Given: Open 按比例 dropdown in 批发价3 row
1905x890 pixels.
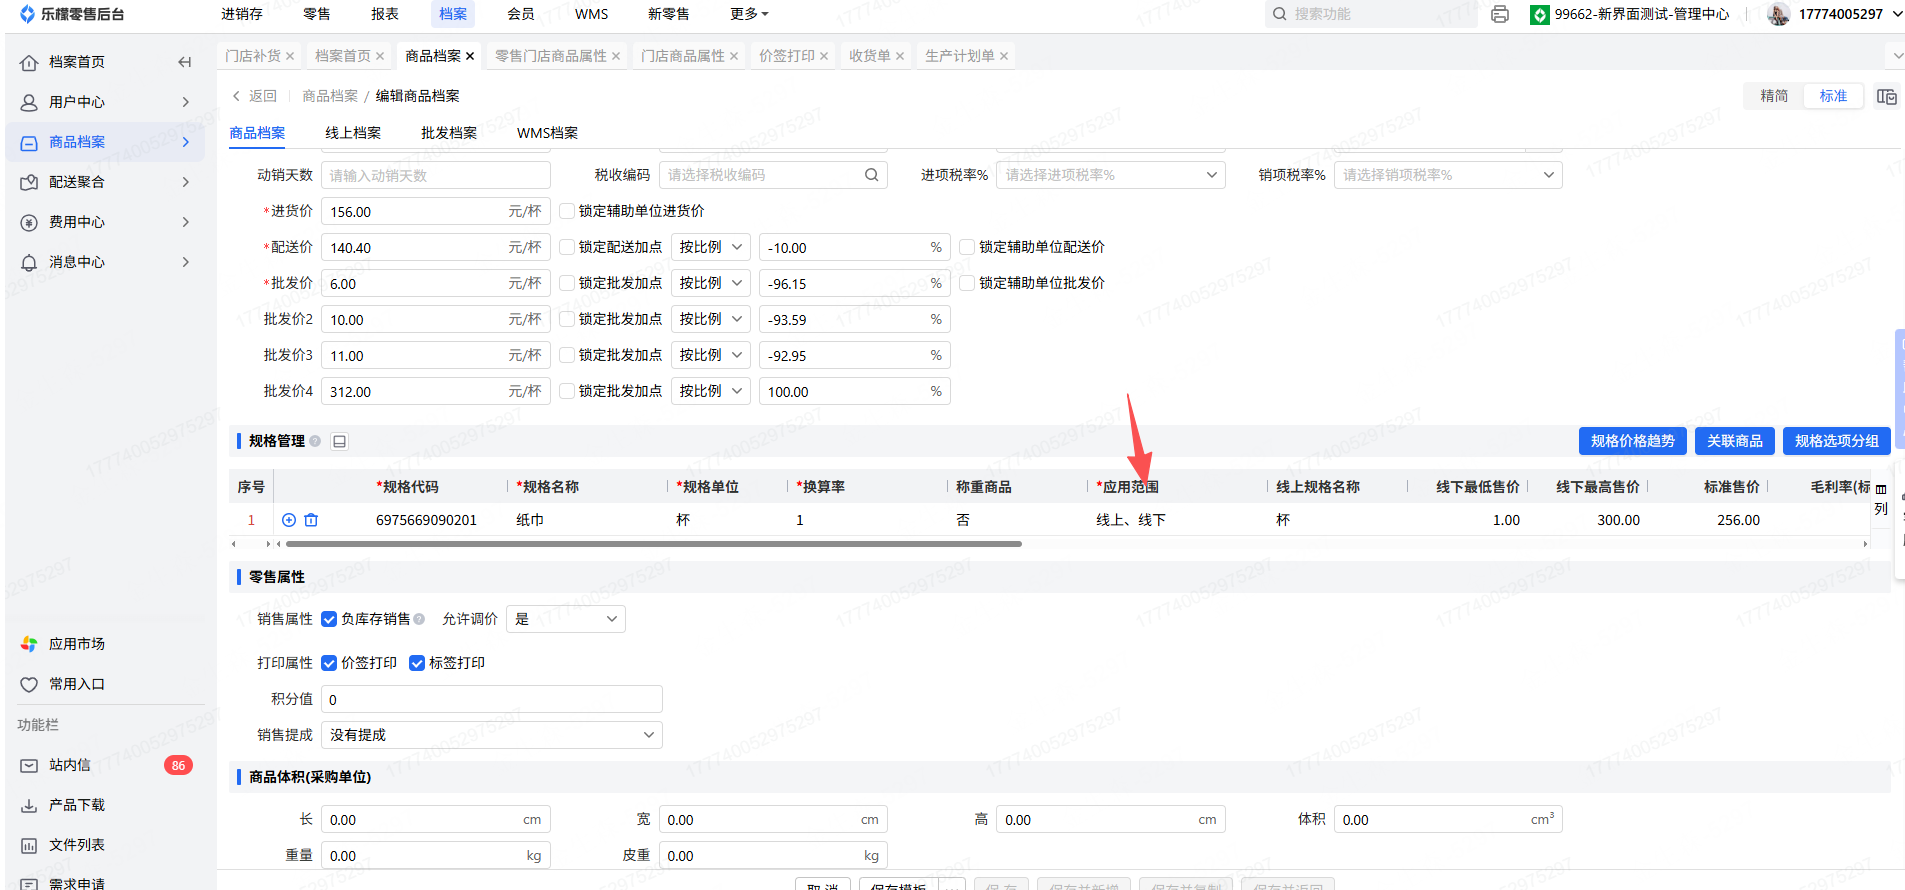Looking at the screenshot, I should tap(710, 355).
